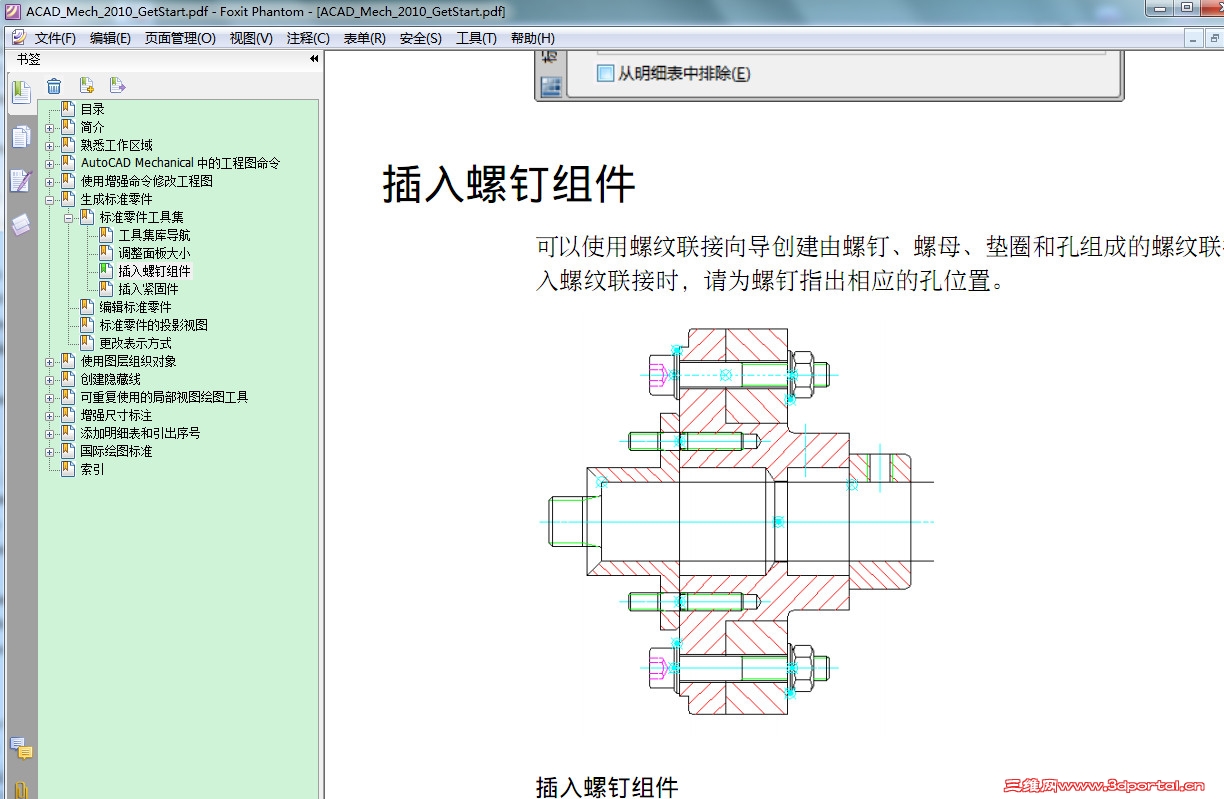Select the Layers panel icon in sidebar

20,224
